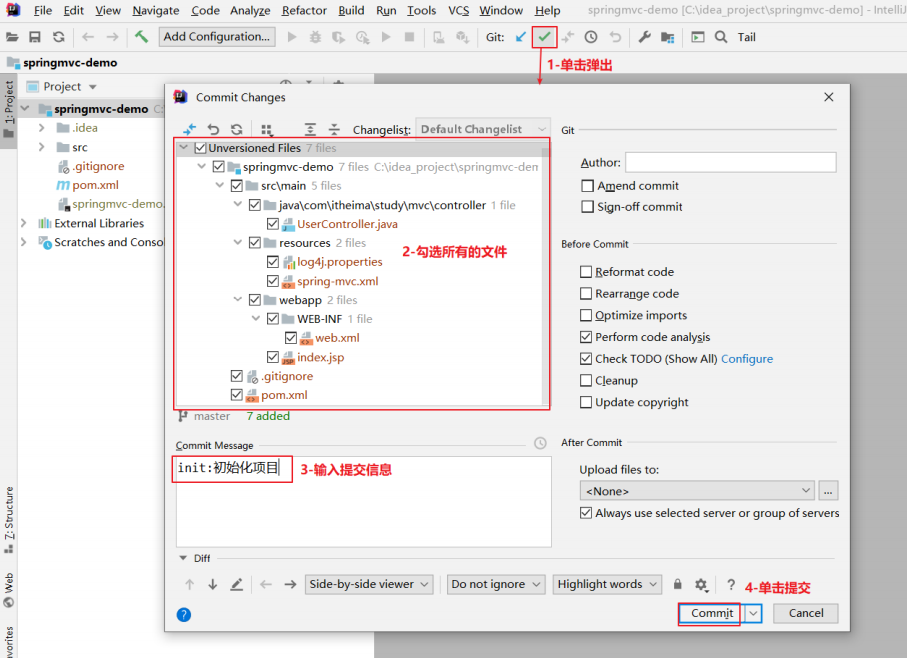The width and height of the screenshot is (907, 658).
Task: Click next difference down arrow in Diff
Action: coord(213,585)
